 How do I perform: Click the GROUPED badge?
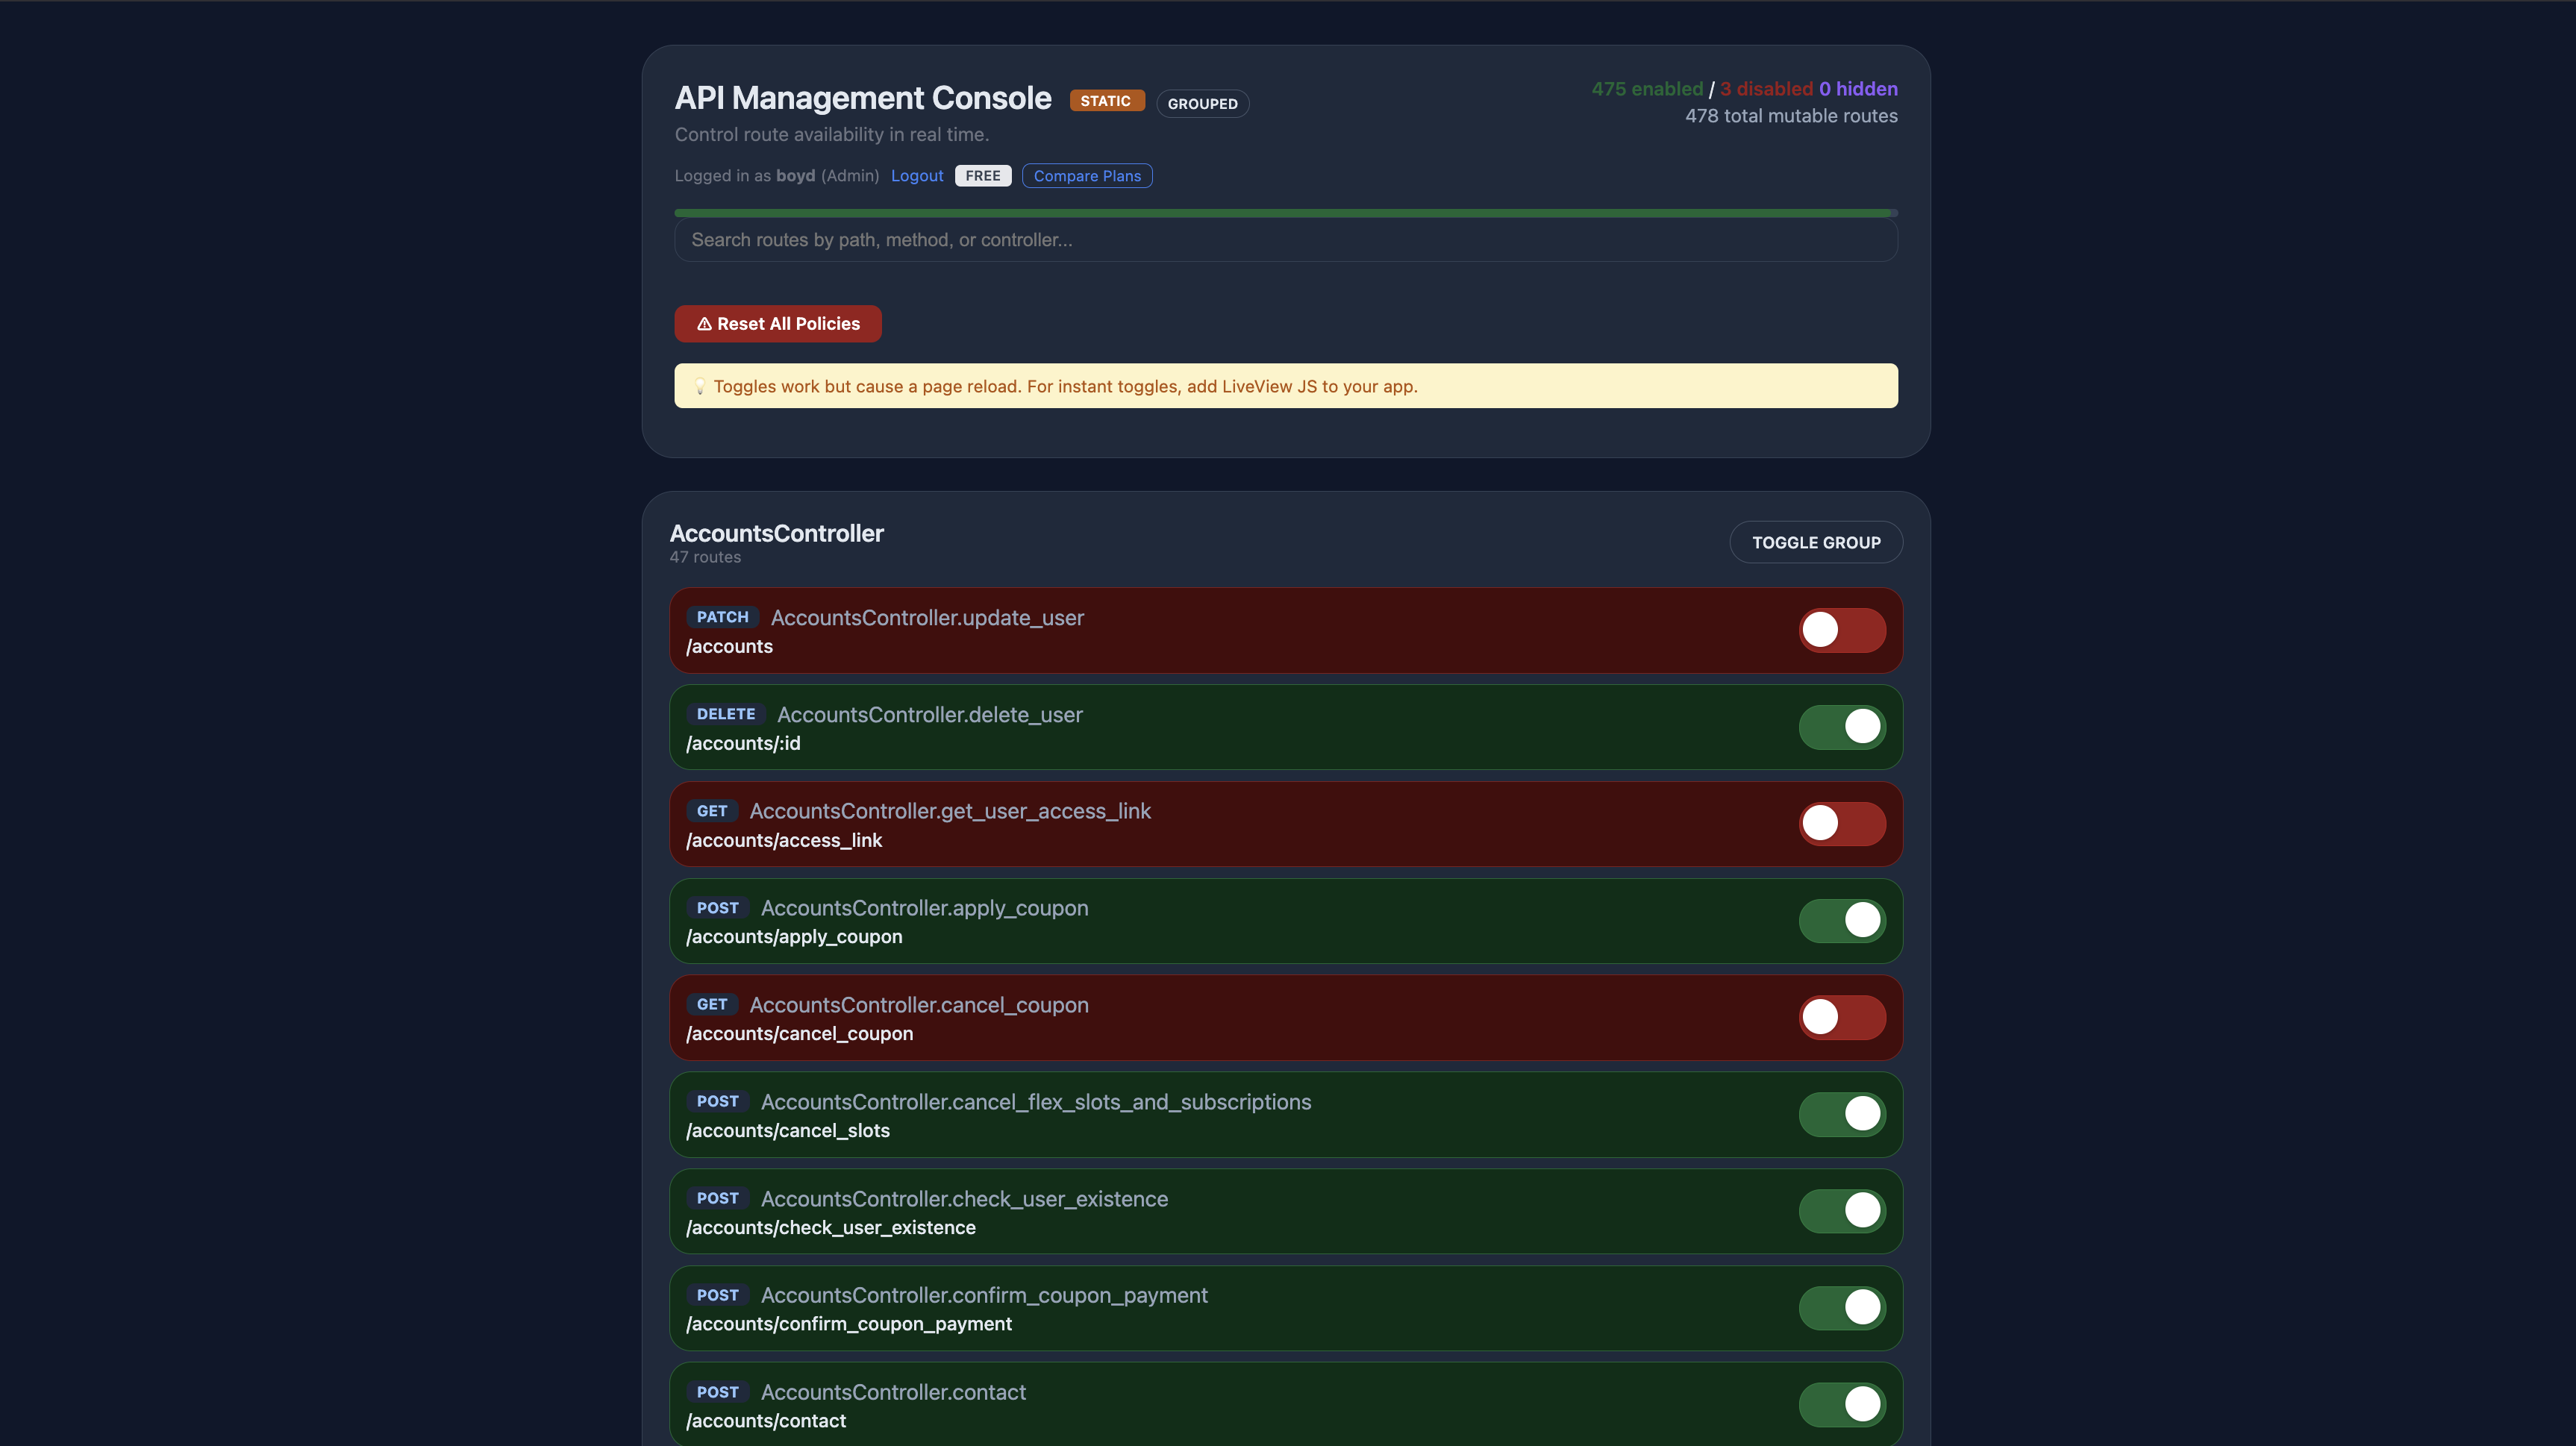[x=1202, y=104]
